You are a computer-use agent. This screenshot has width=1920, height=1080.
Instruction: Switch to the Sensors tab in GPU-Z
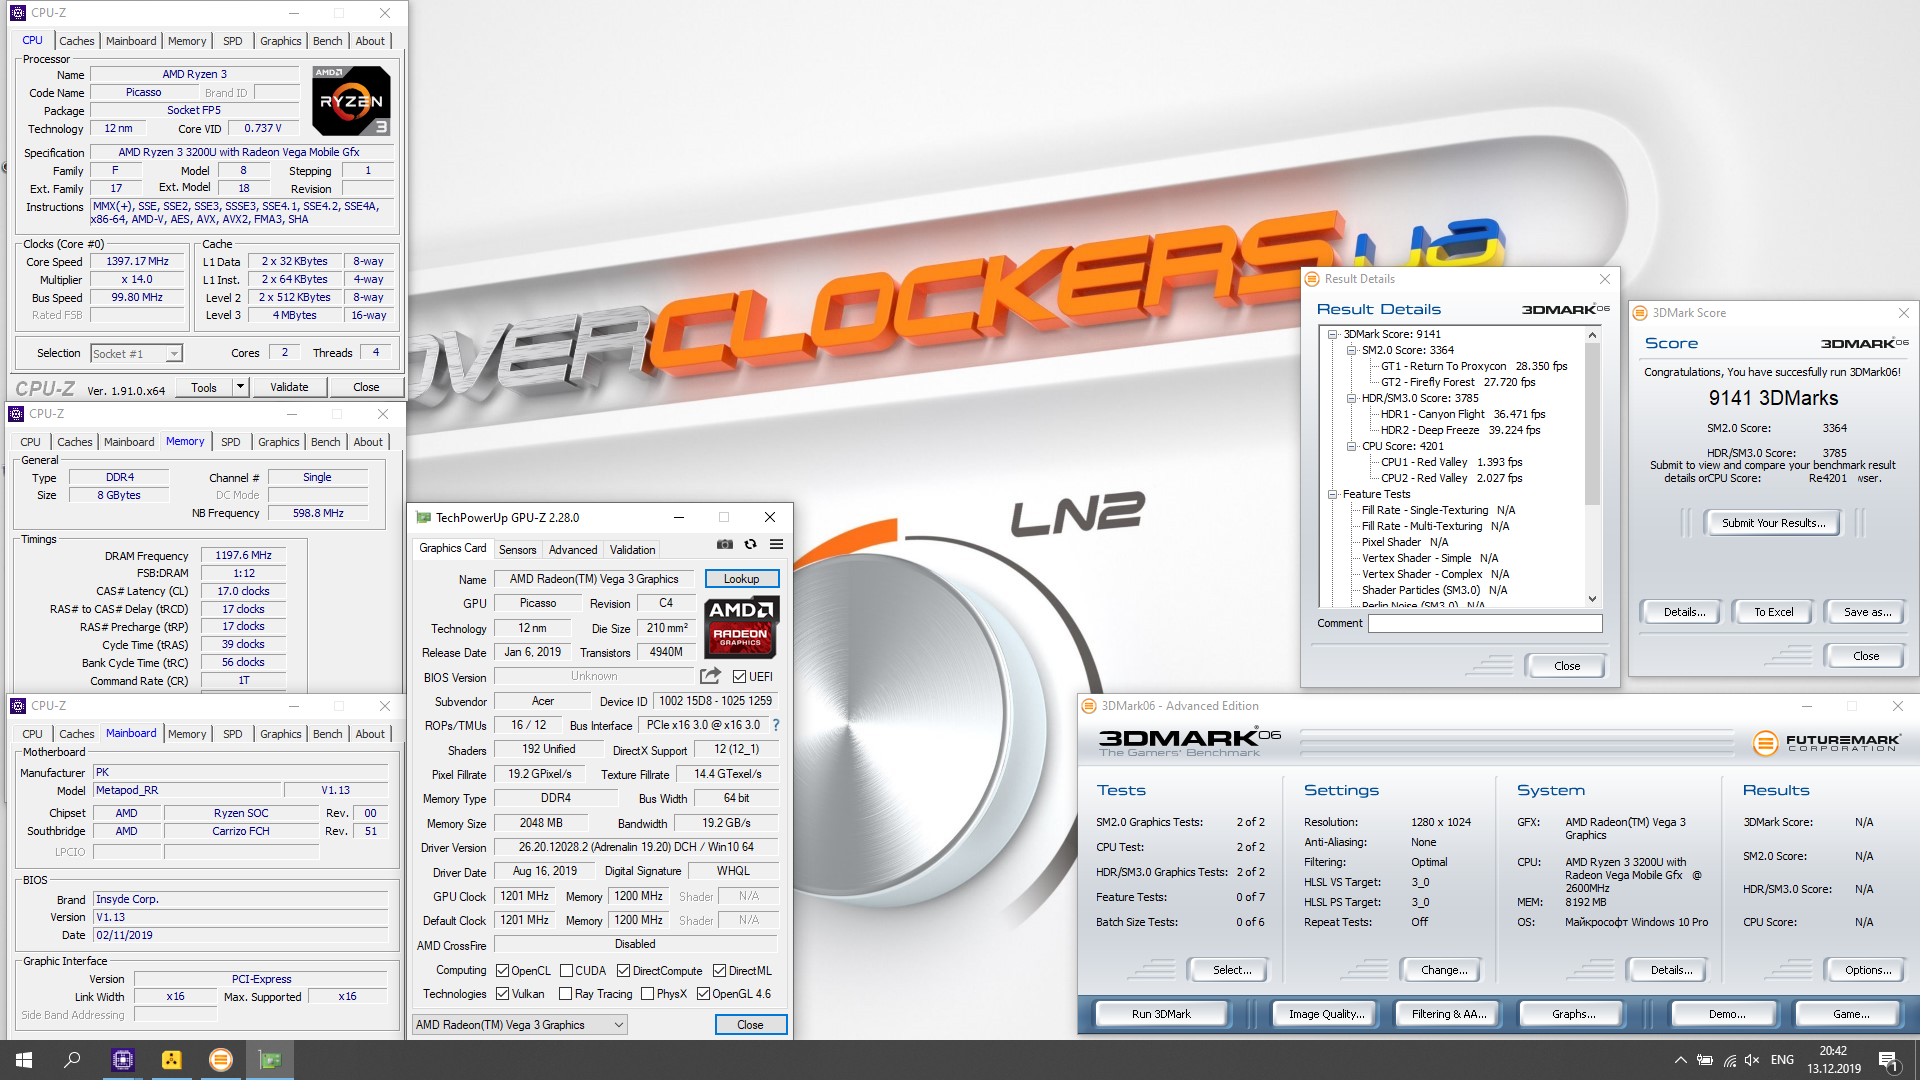[517, 550]
